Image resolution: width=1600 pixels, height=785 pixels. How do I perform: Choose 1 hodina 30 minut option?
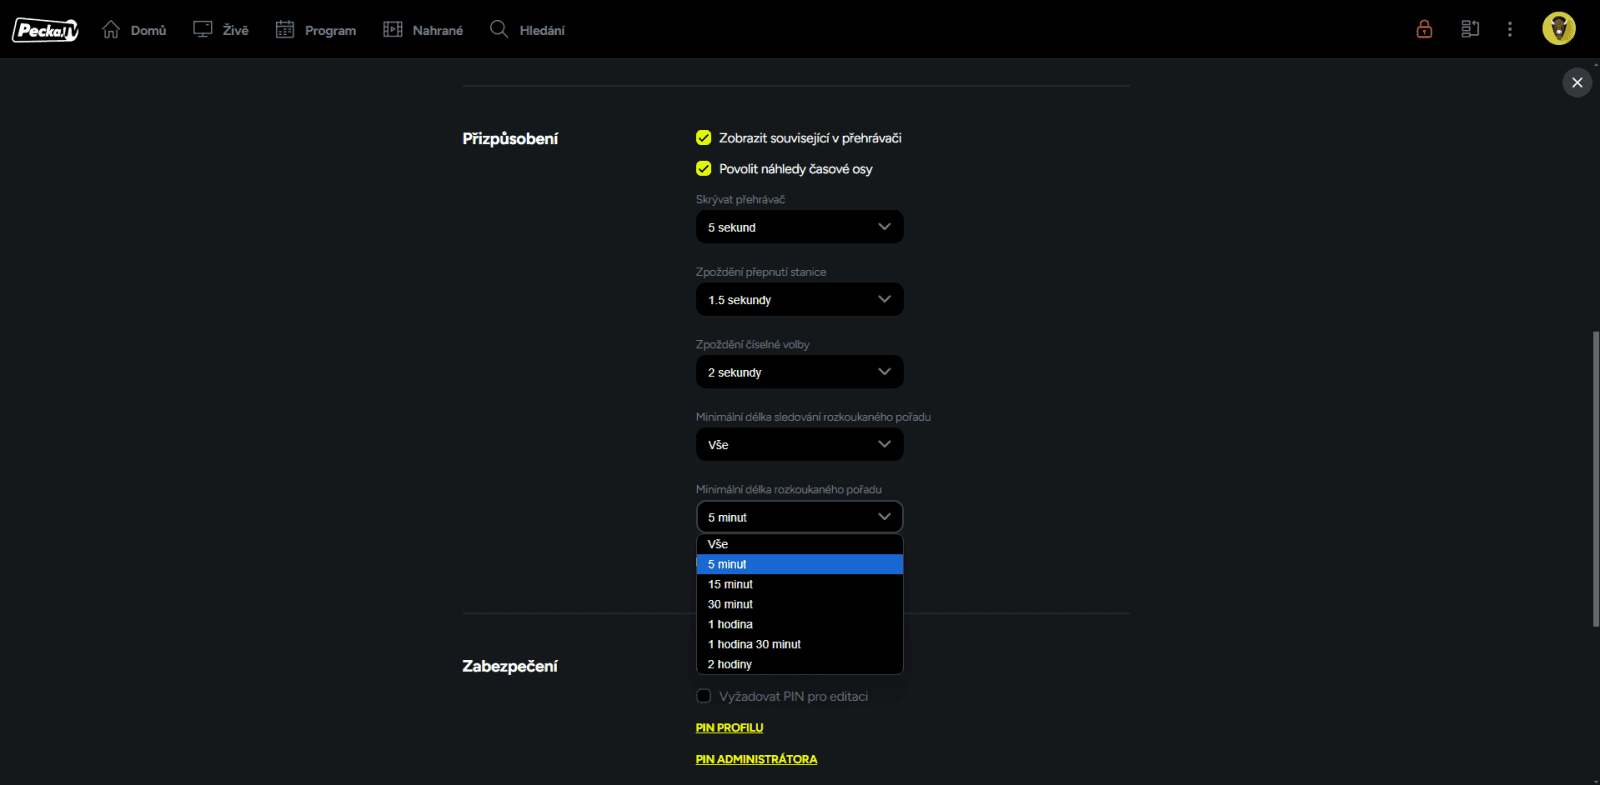click(800, 644)
